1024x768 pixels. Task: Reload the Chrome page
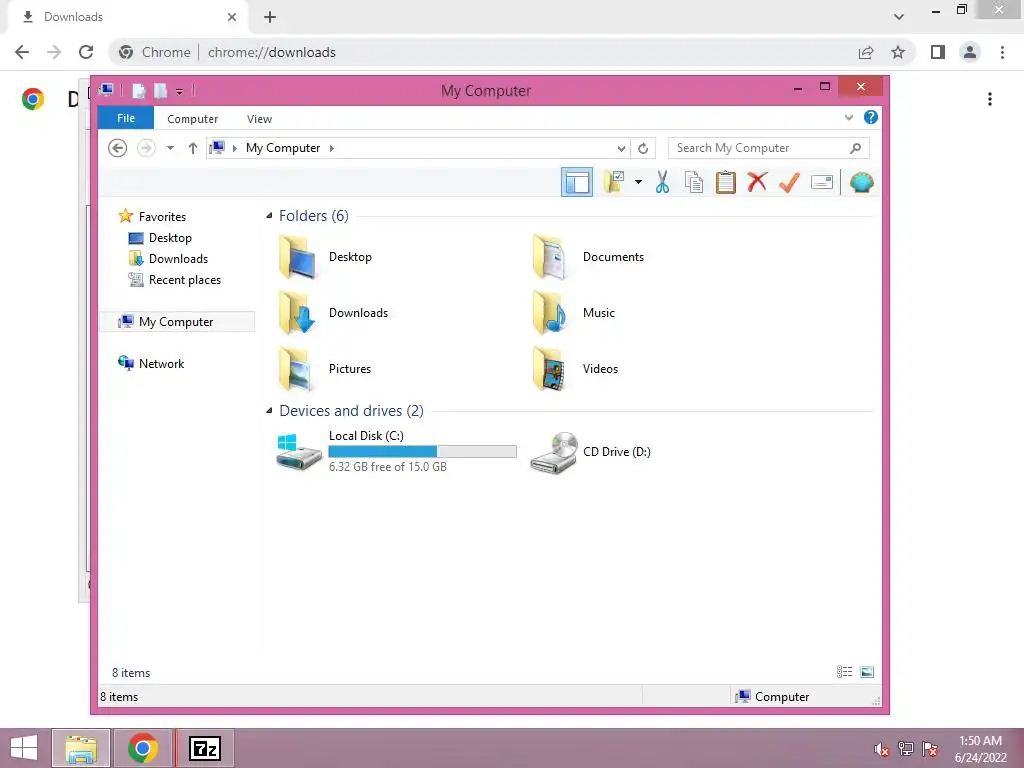86,52
